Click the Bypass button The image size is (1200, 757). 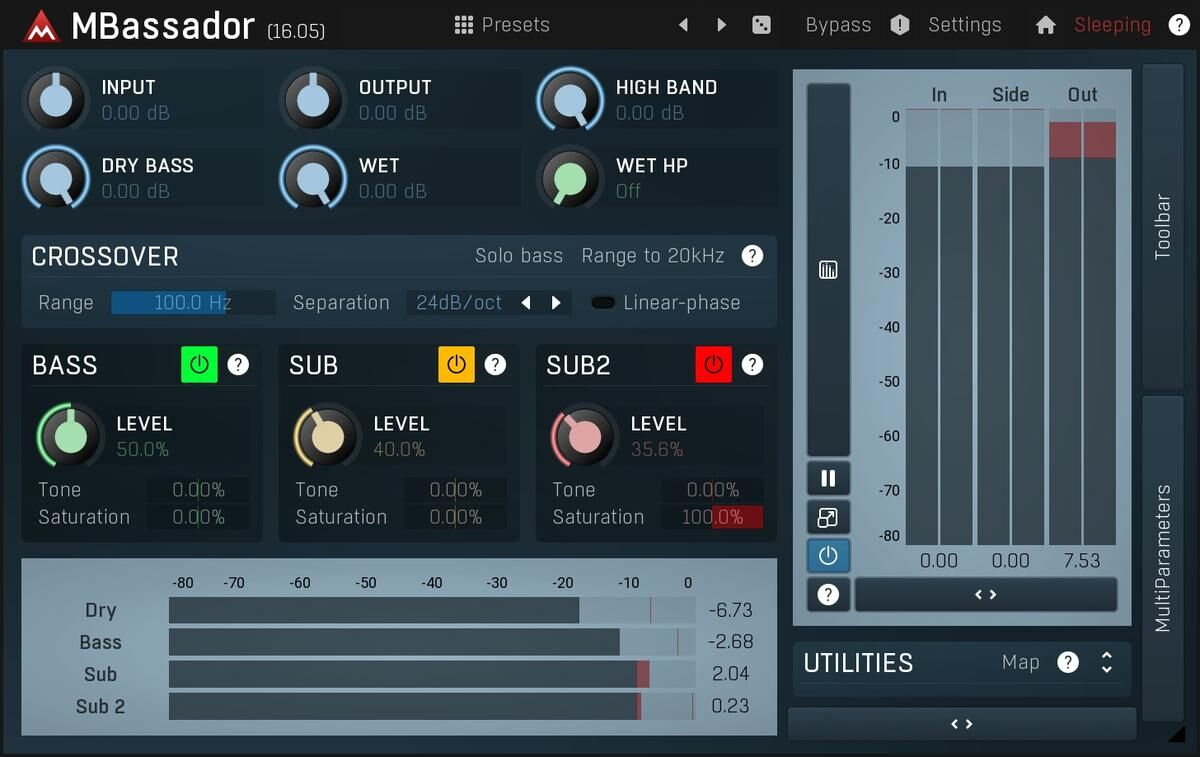coord(838,25)
